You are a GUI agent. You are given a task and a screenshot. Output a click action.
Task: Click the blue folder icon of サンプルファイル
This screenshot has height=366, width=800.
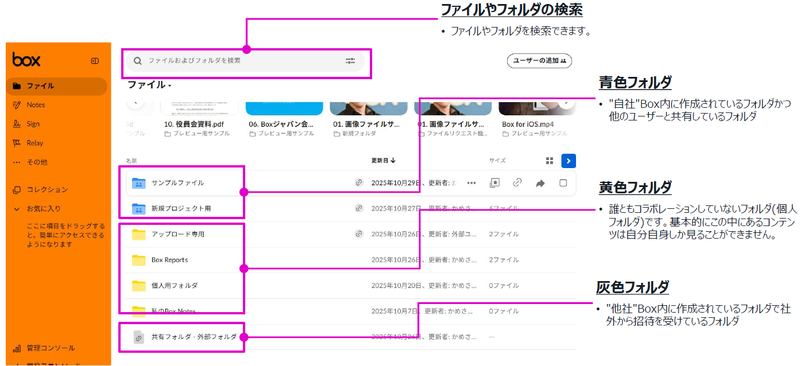[138, 183]
